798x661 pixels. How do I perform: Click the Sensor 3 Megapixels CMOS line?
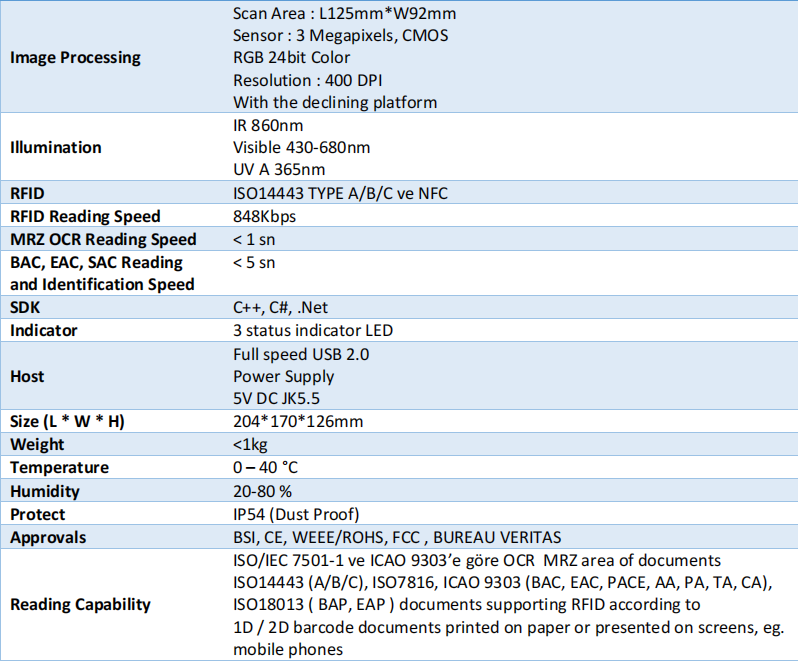pos(340,36)
